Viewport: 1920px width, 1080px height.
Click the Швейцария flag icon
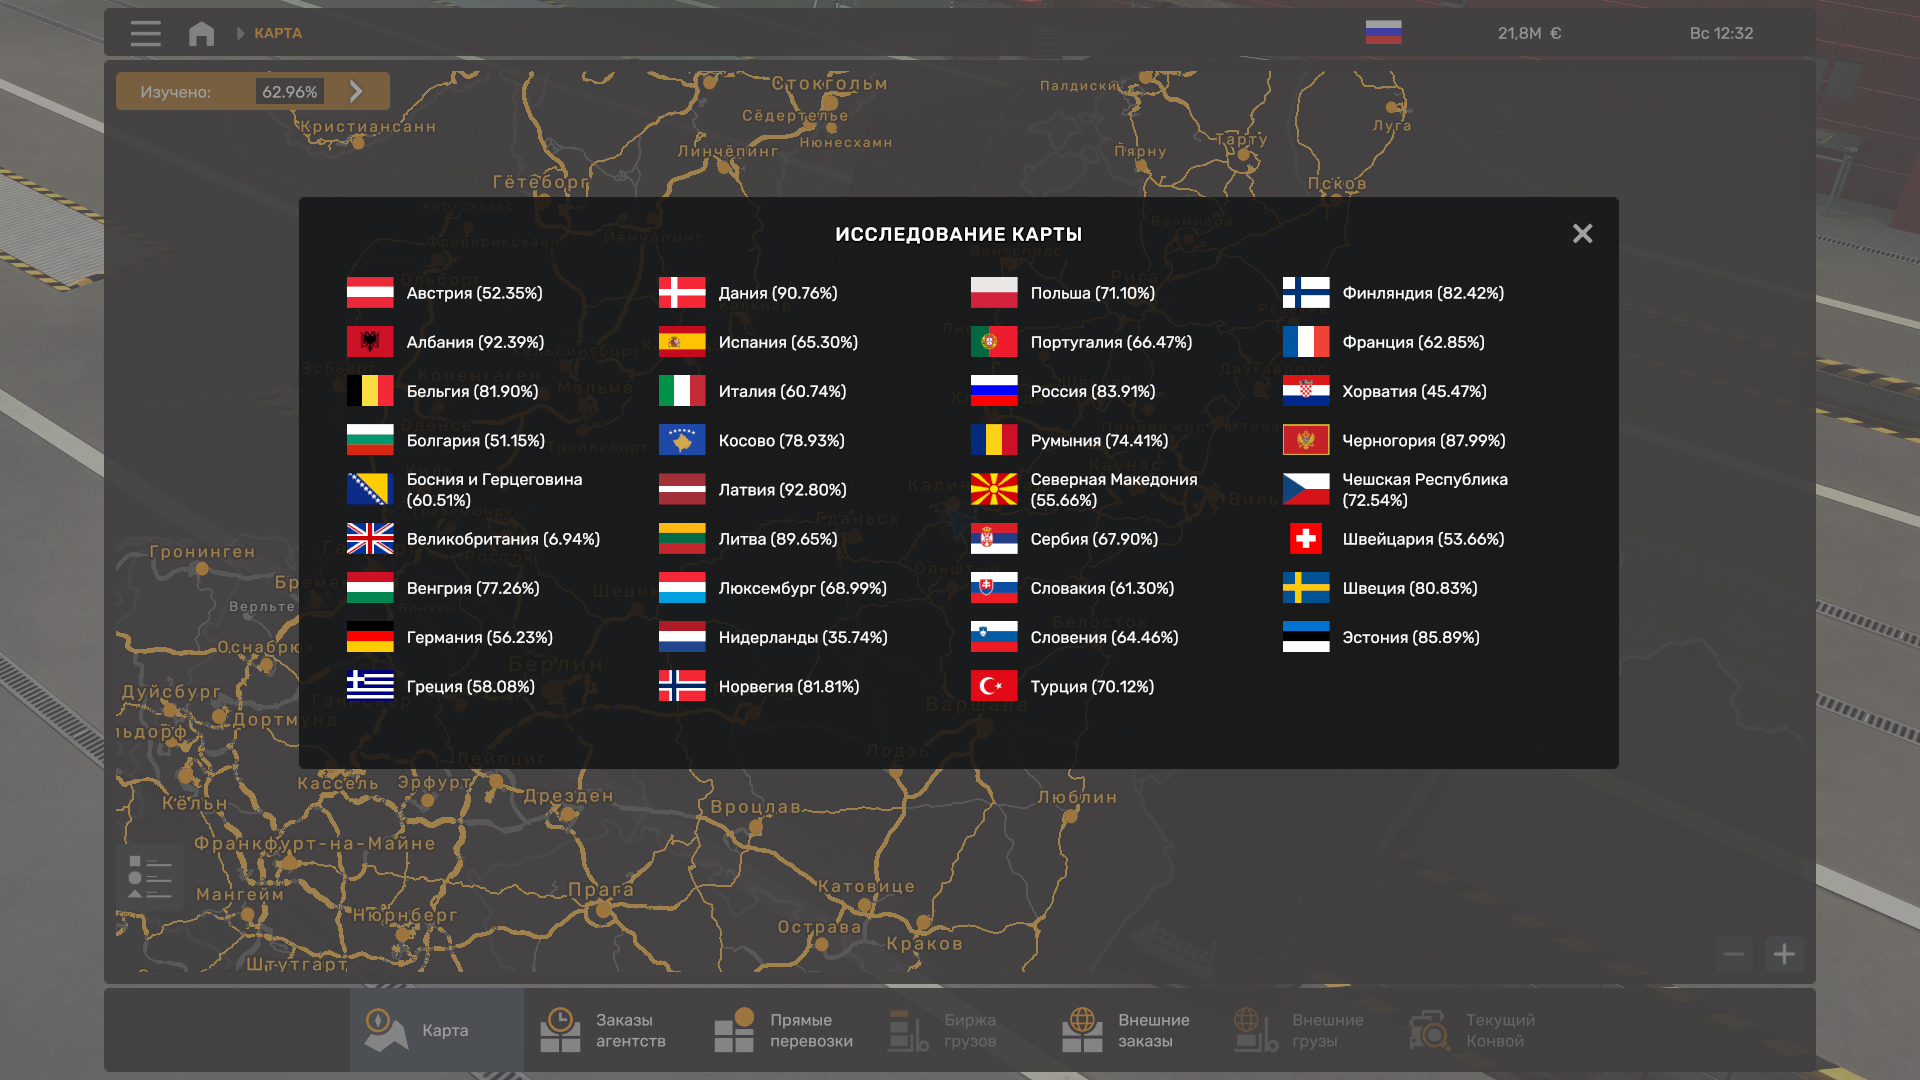[1305, 539]
